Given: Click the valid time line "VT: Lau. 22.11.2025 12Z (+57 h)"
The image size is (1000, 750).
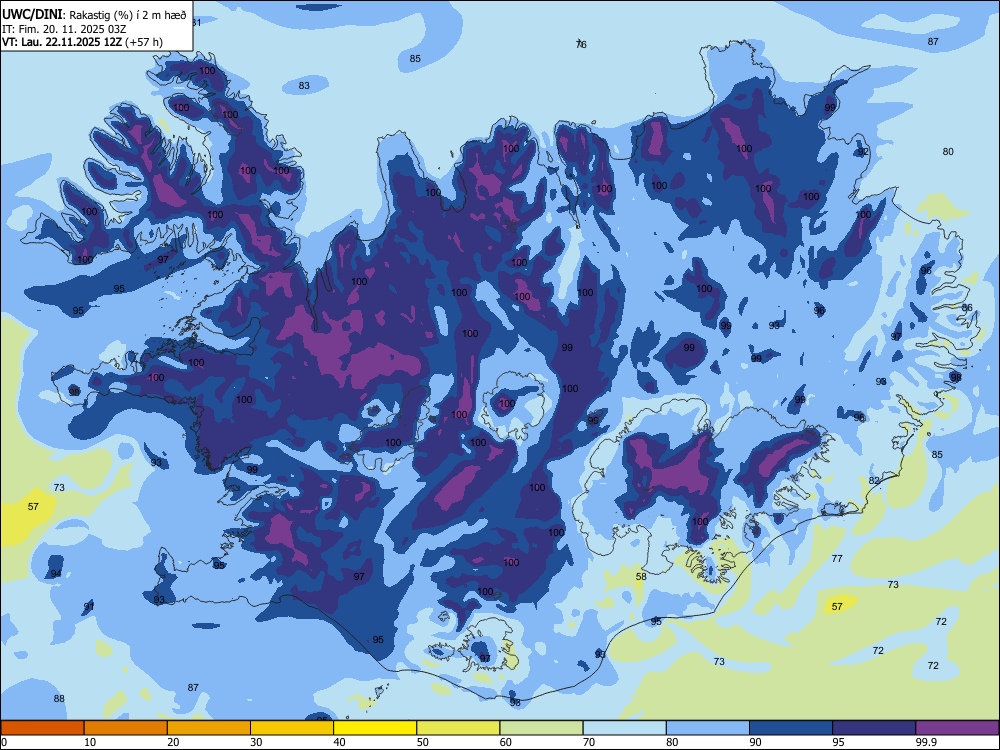Looking at the screenshot, I should (x=82, y=43).
